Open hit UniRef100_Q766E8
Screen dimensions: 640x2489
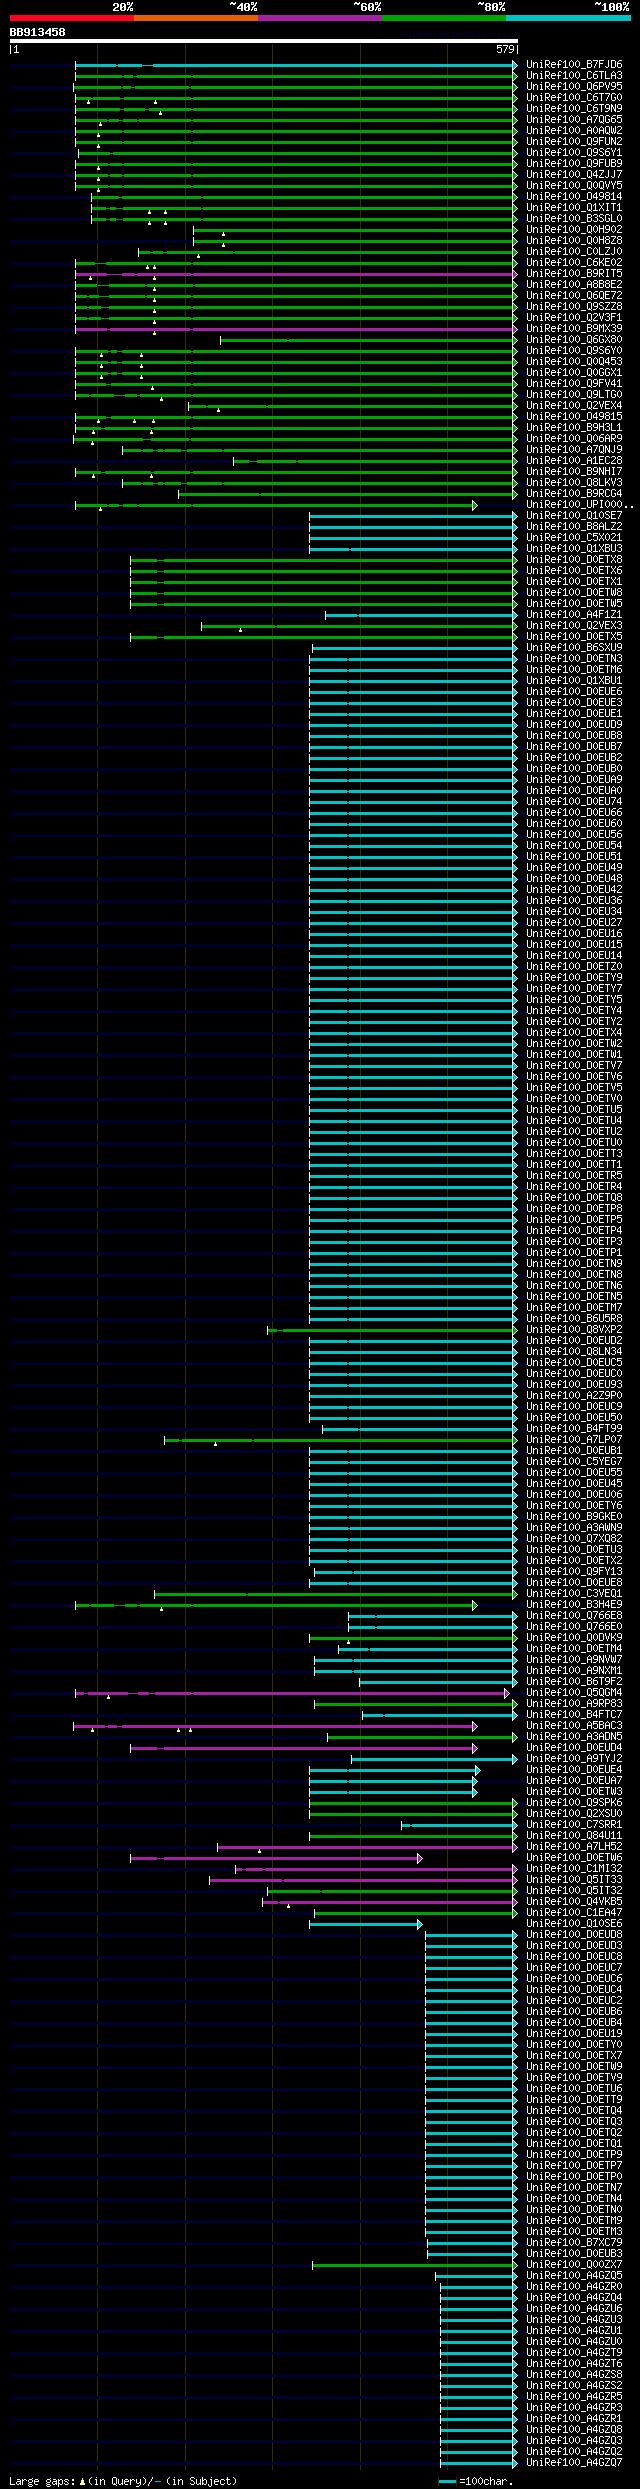pyautogui.click(x=574, y=1616)
